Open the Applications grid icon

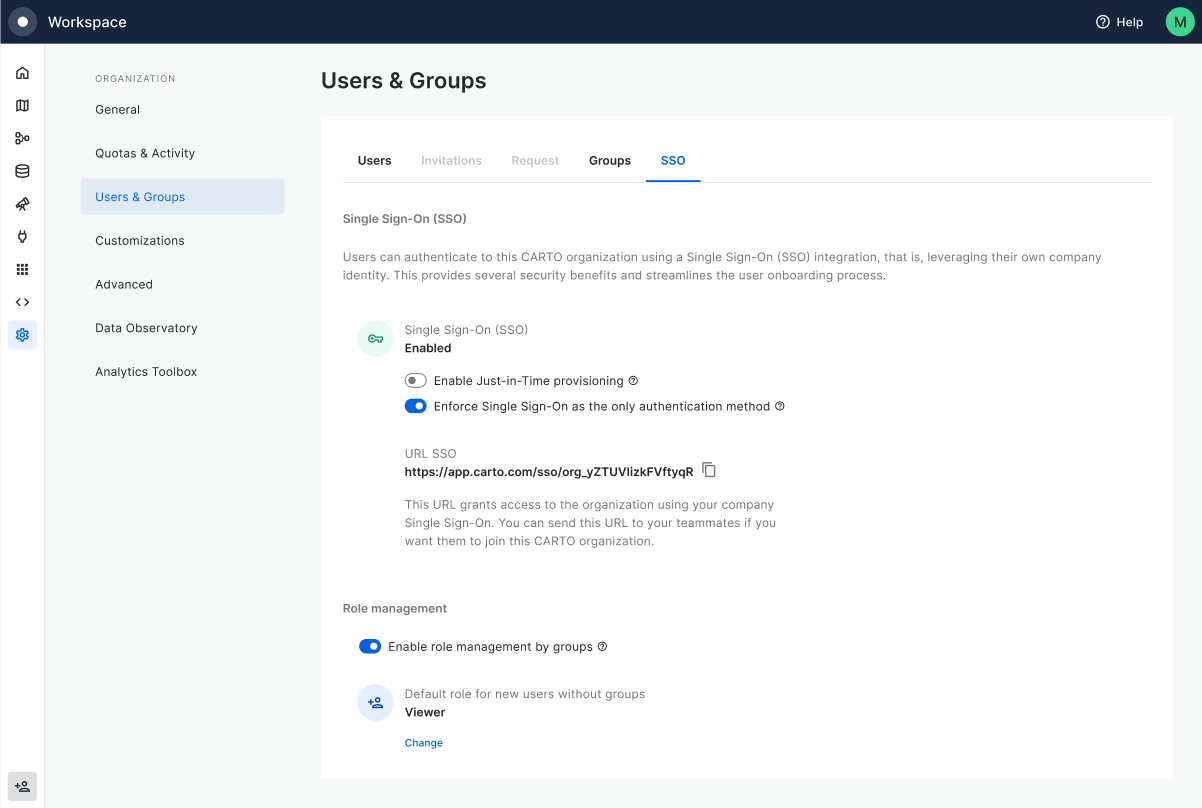[22, 269]
